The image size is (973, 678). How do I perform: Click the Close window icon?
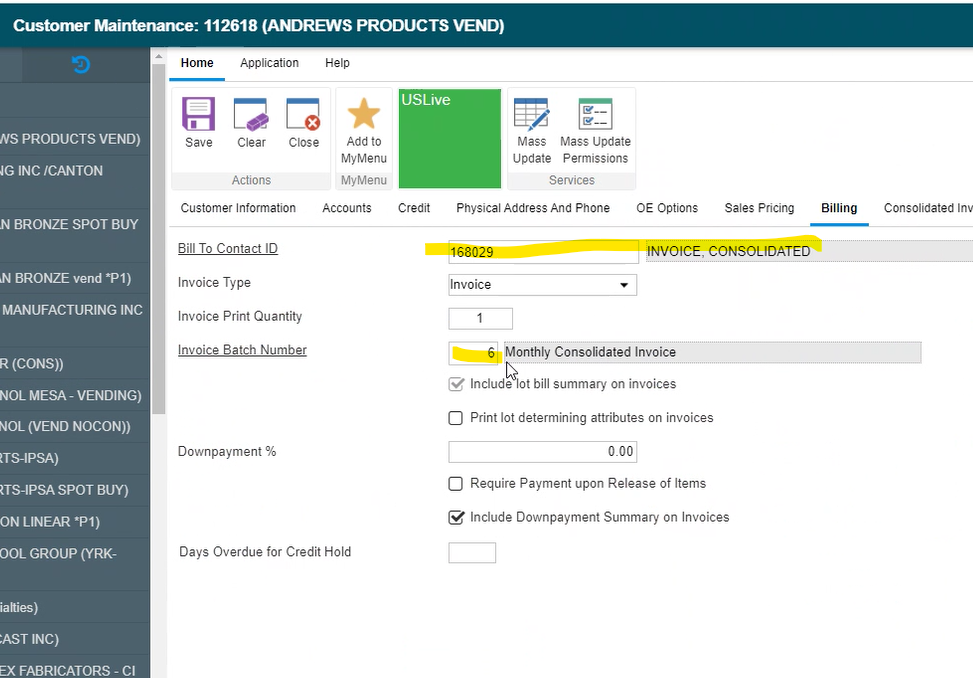click(303, 115)
